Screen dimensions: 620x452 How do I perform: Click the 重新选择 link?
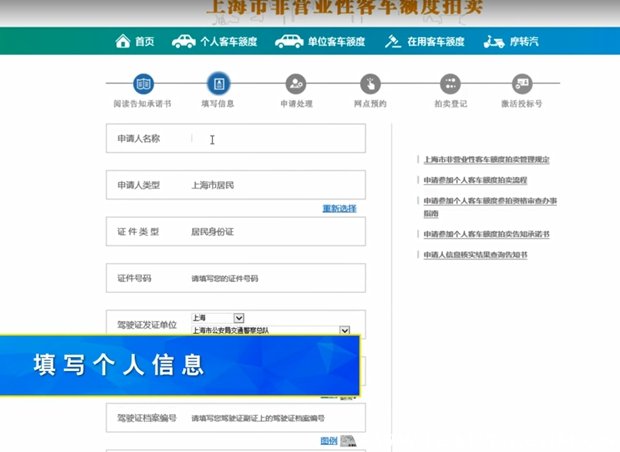pos(339,208)
